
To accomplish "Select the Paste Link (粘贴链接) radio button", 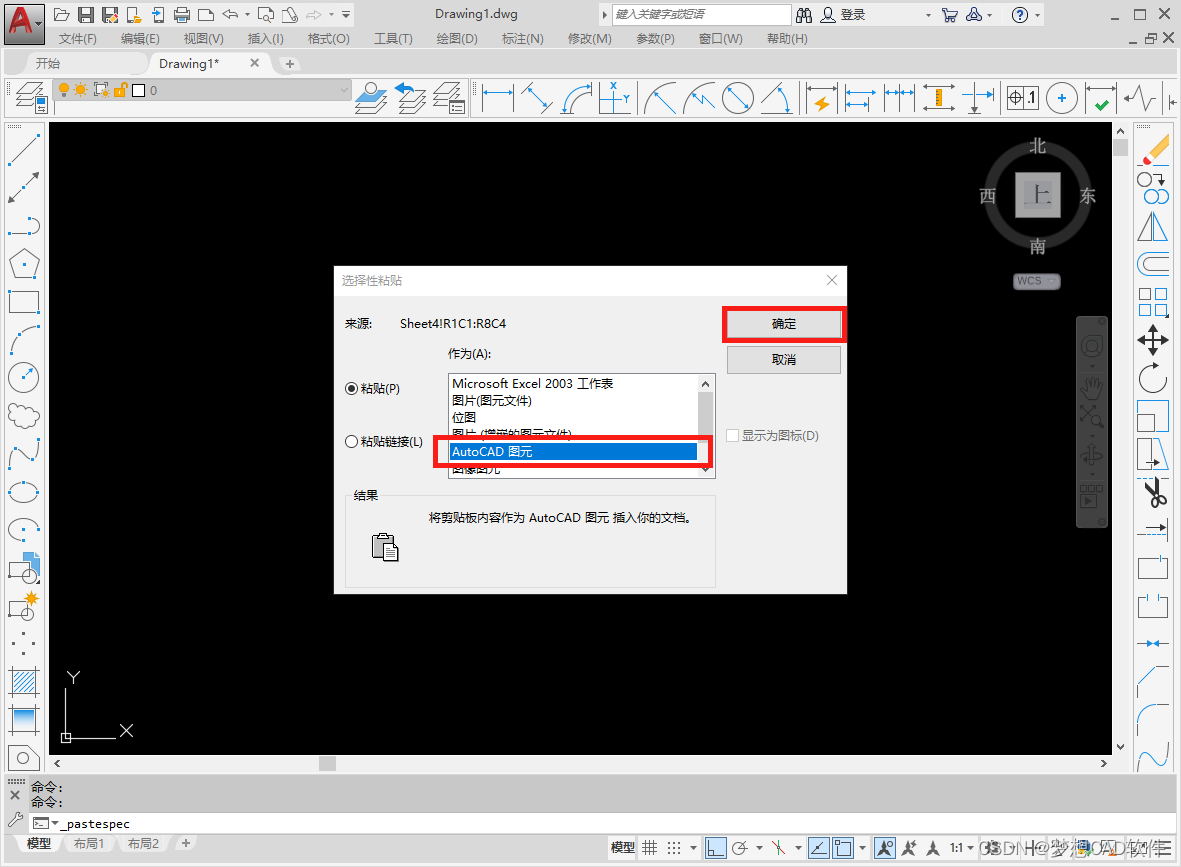I will point(351,441).
